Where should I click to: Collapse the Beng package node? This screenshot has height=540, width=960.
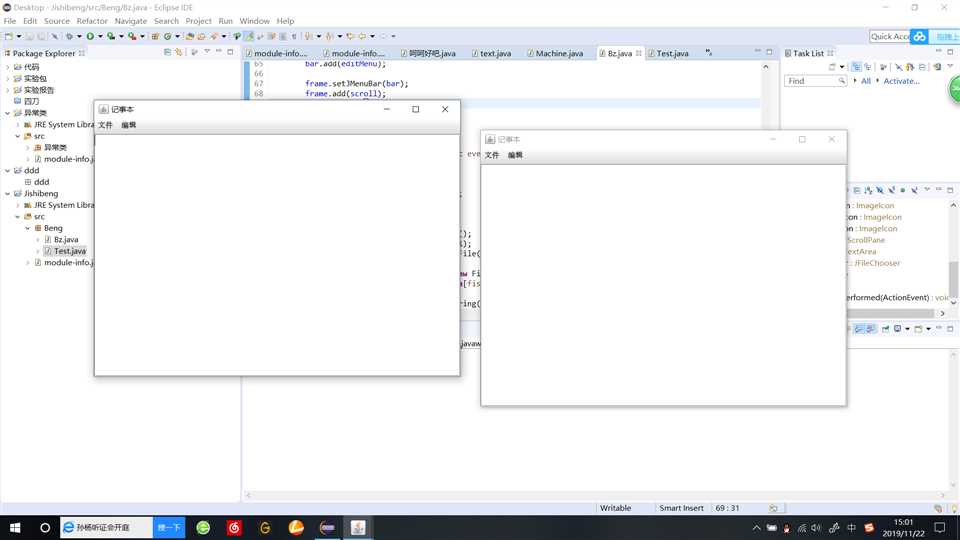[x=28, y=228]
